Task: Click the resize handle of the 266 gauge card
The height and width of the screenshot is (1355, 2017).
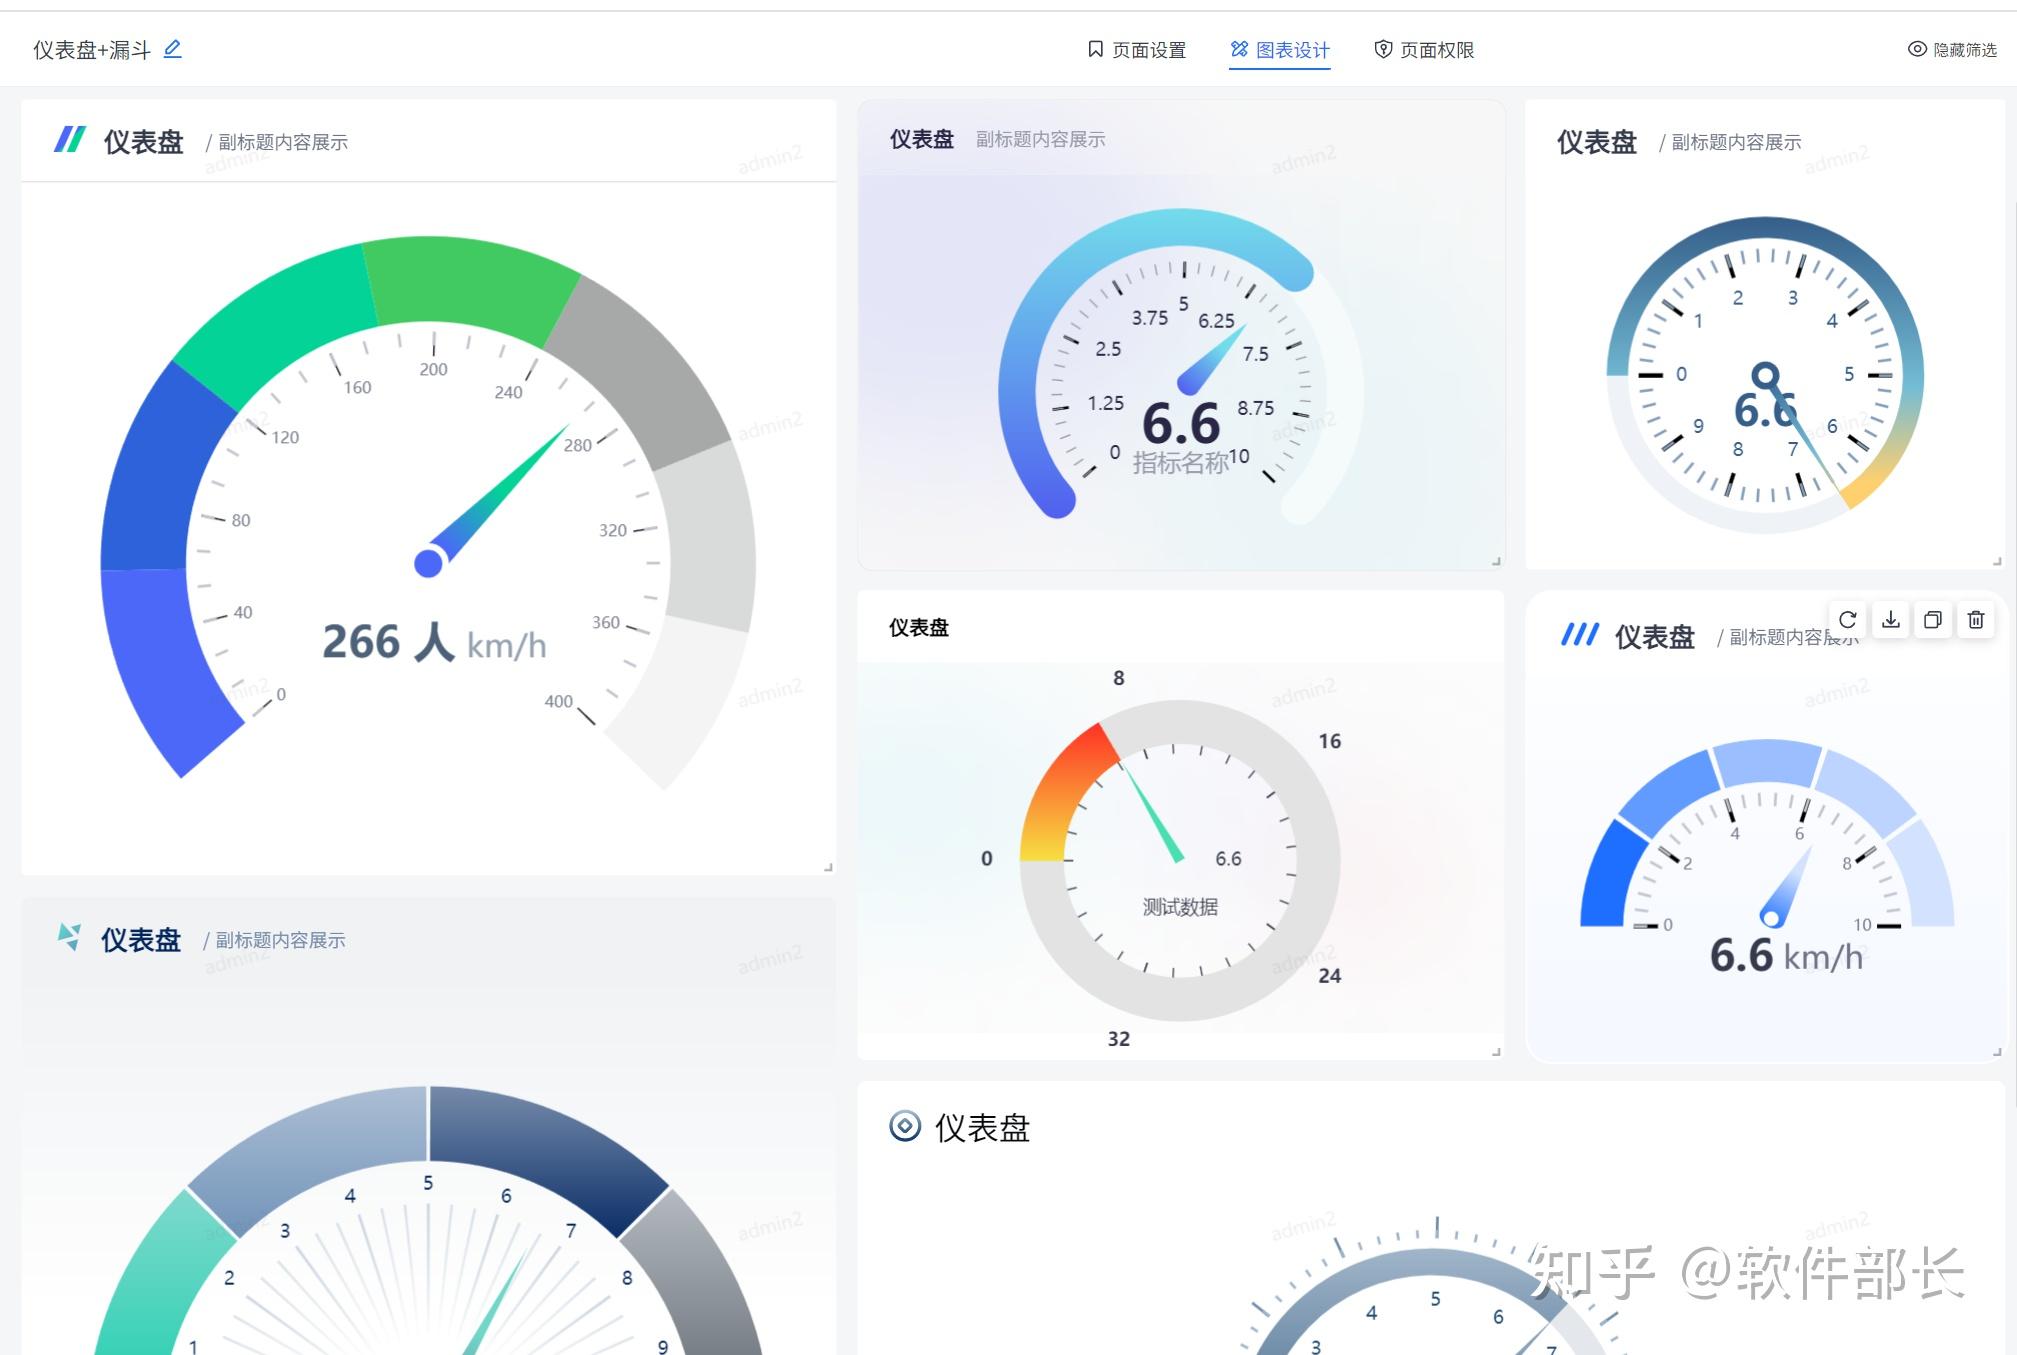Action: click(x=828, y=867)
